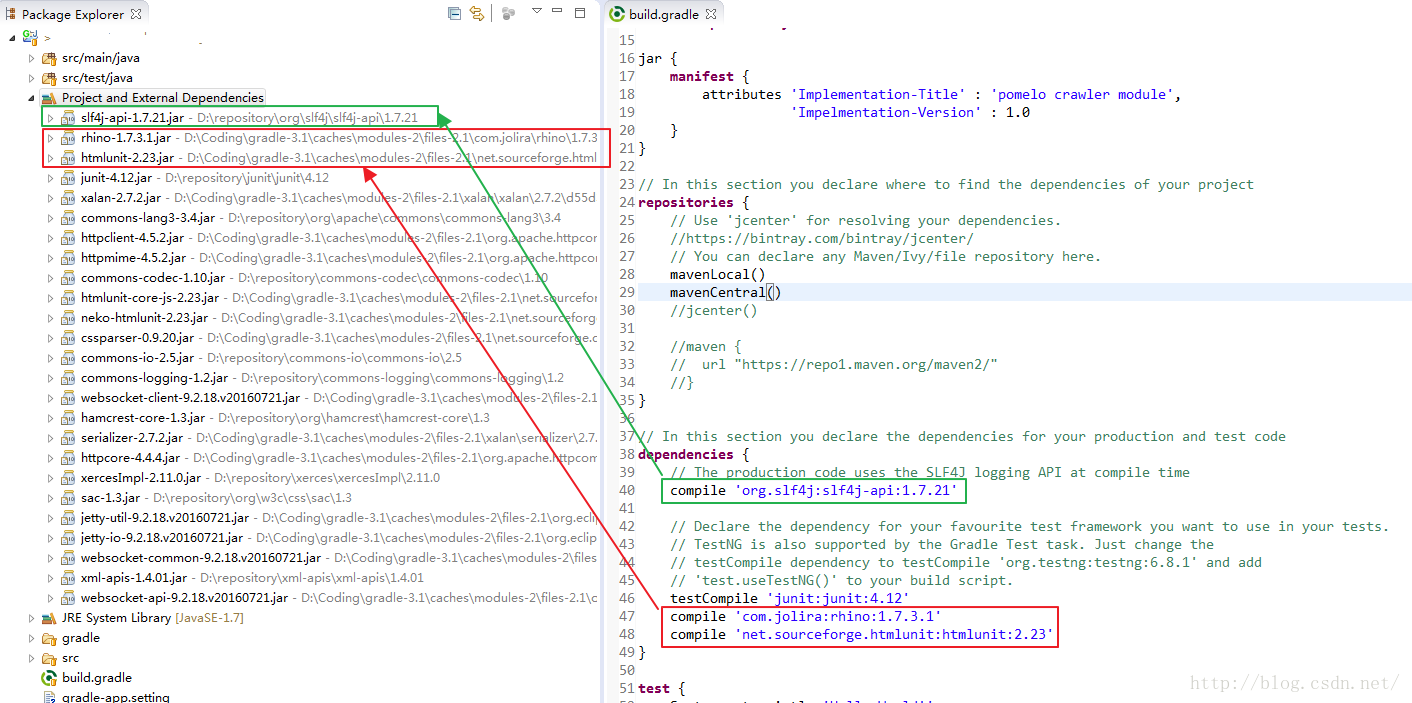1412x703 pixels.
Task: Expand the src folder node
Action: [31, 658]
